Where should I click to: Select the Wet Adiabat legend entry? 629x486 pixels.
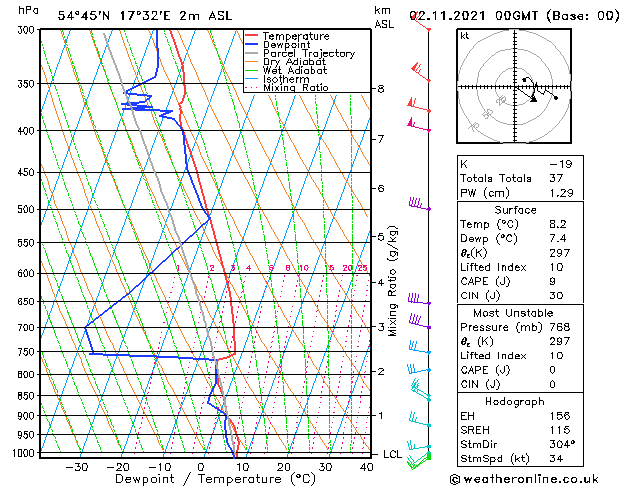point(295,71)
